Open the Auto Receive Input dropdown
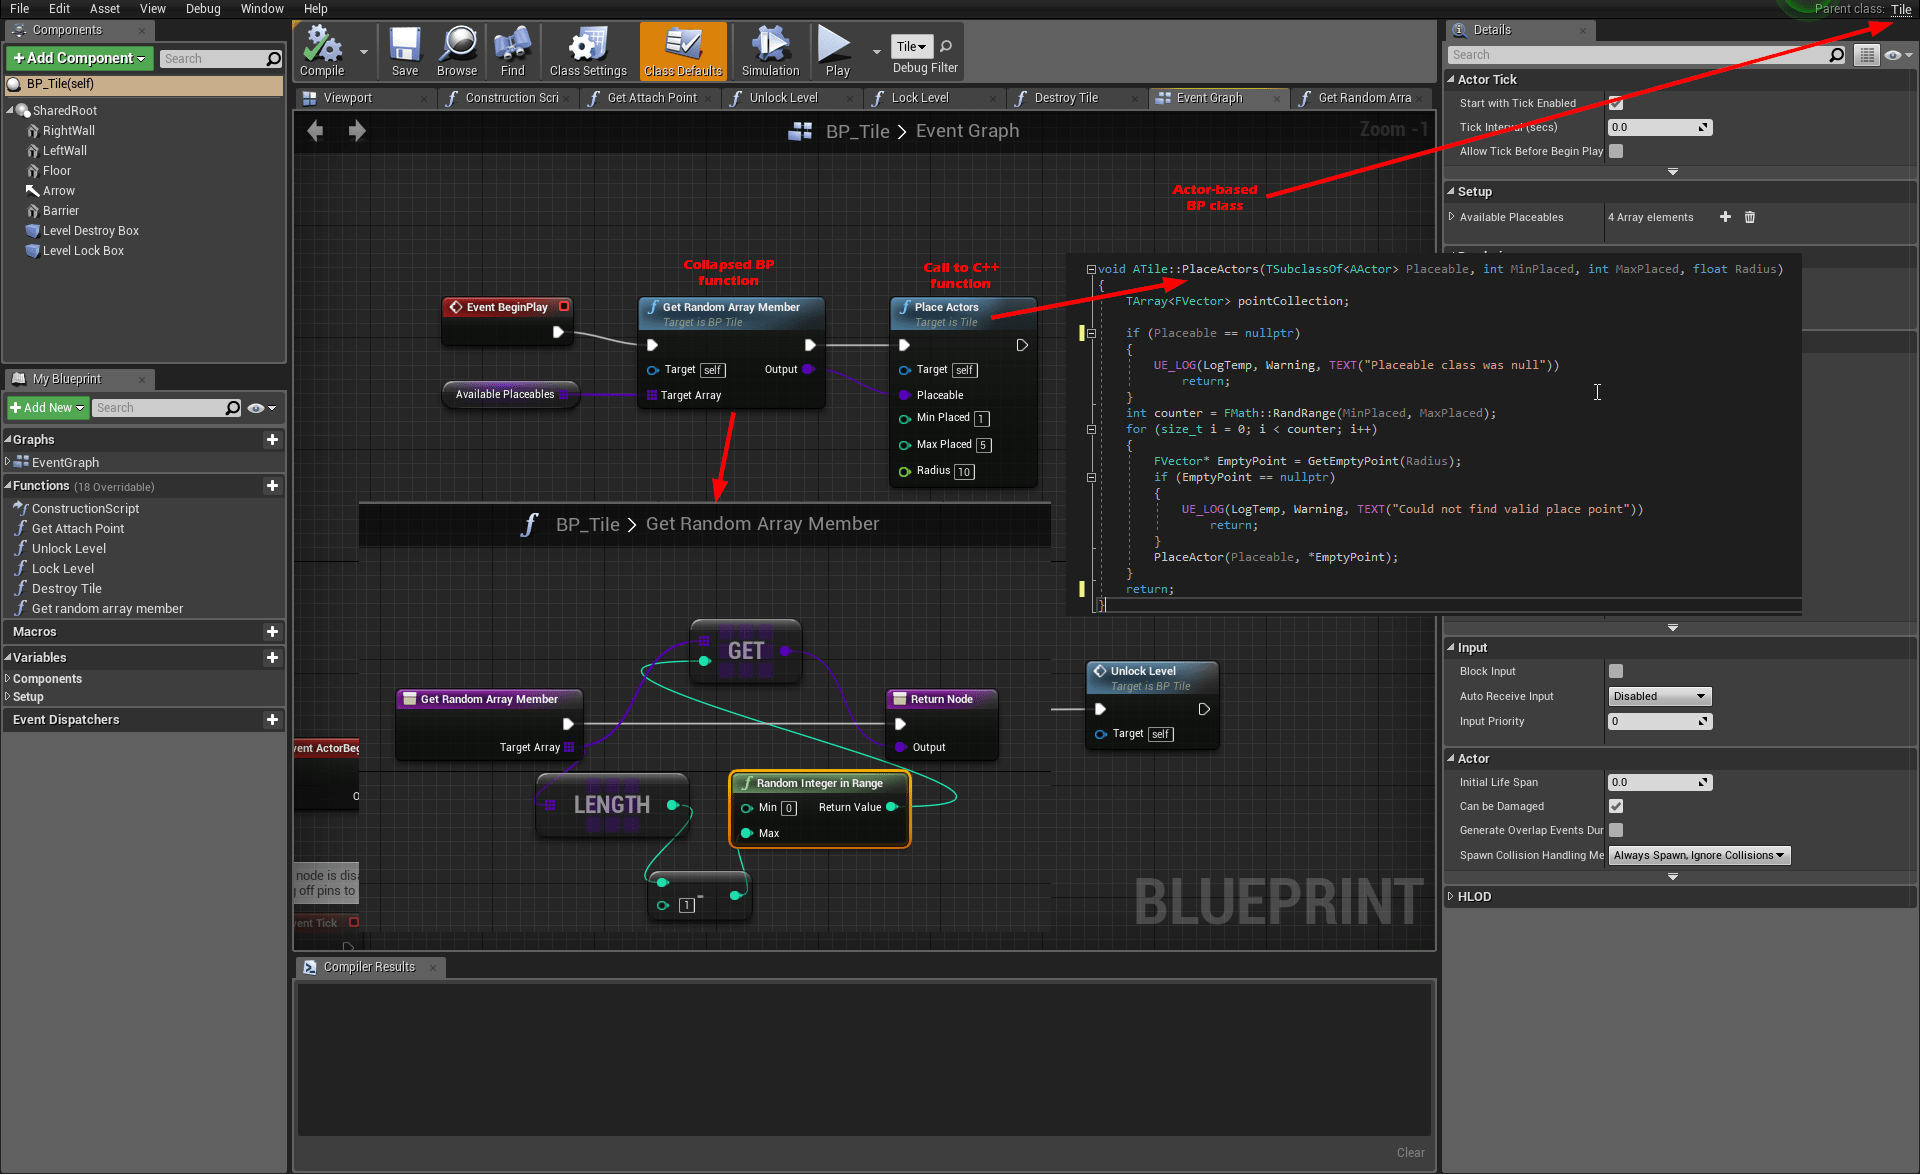This screenshot has width=1920, height=1175. pyautogui.click(x=1659, y=696)
